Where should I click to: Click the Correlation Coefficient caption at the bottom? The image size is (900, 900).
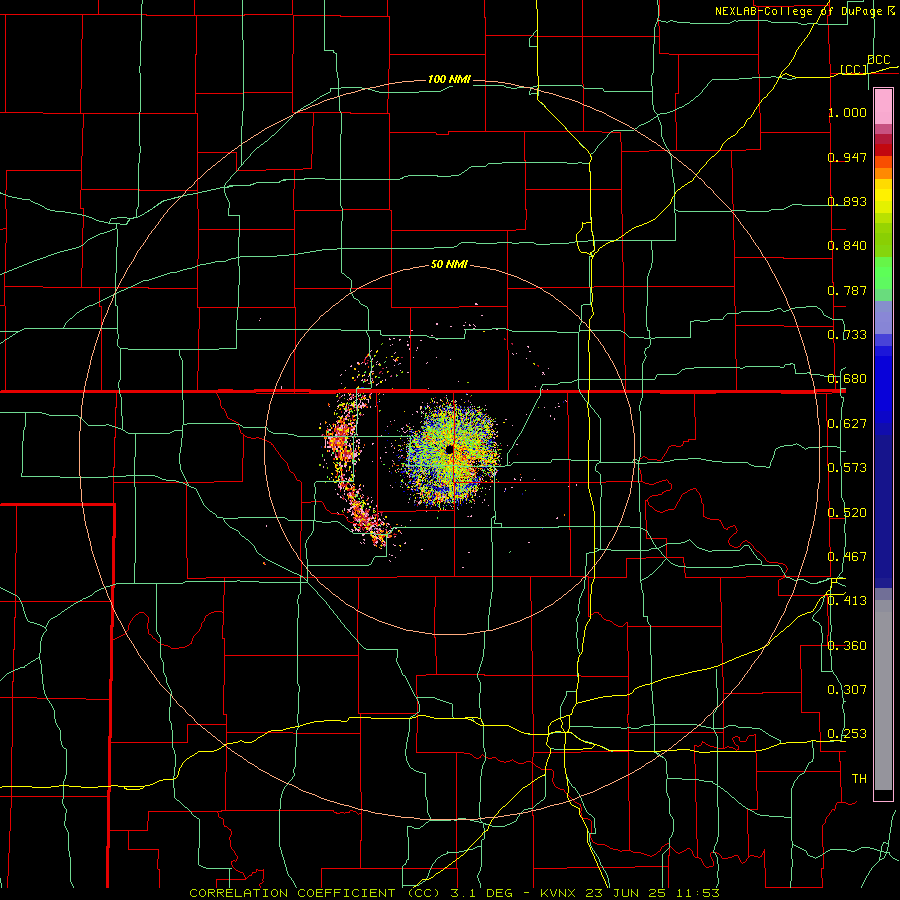point(454,893)
